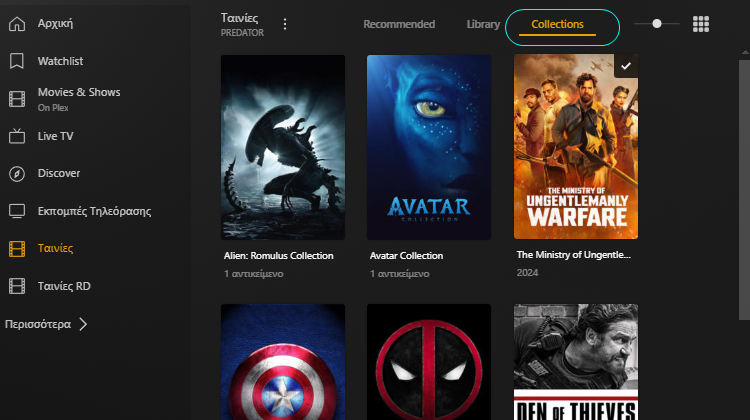Adjust the poster size slider handle
This screenshot has width=750, height=420.
(657, 23)
